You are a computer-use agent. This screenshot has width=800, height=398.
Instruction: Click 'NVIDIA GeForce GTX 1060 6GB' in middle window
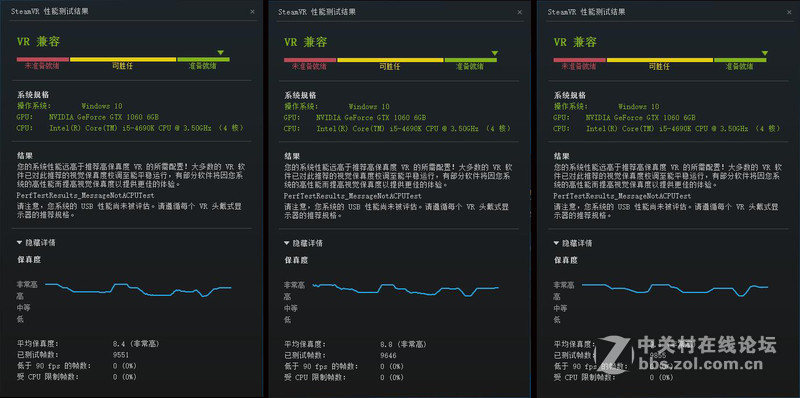[371, 117]
